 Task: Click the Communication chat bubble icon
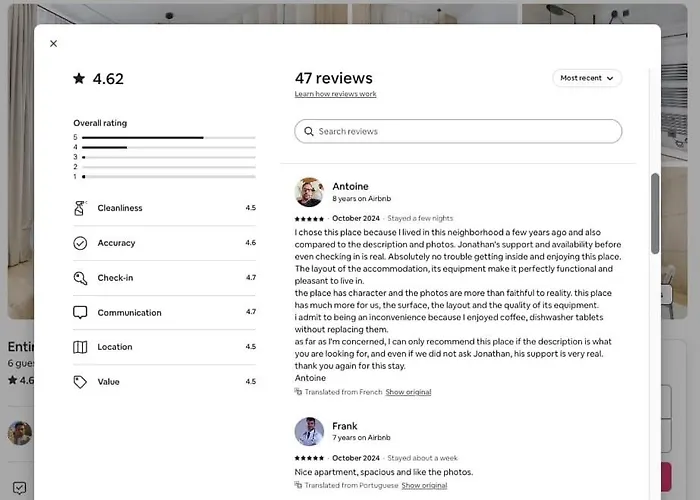(80, 312)
